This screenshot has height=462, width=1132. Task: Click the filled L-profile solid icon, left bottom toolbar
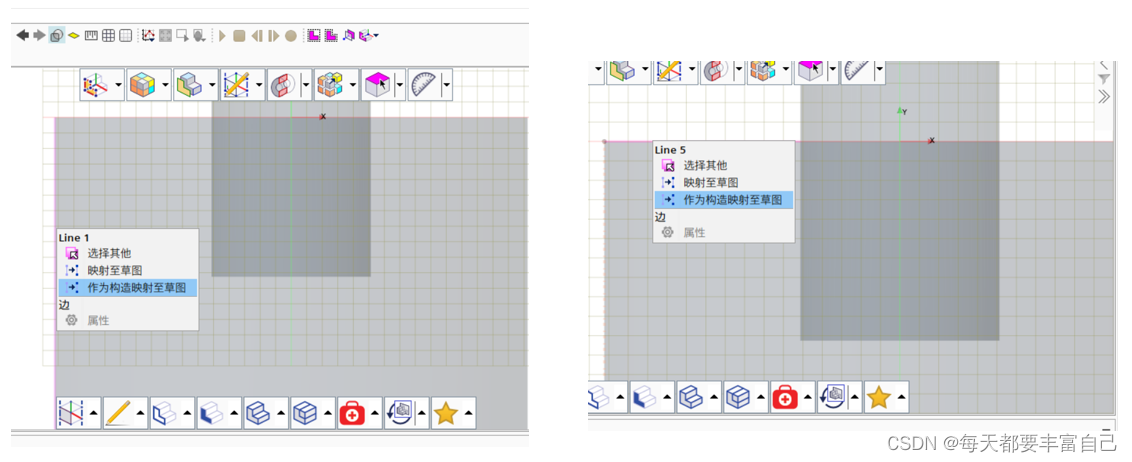click(x=211, y=413)
